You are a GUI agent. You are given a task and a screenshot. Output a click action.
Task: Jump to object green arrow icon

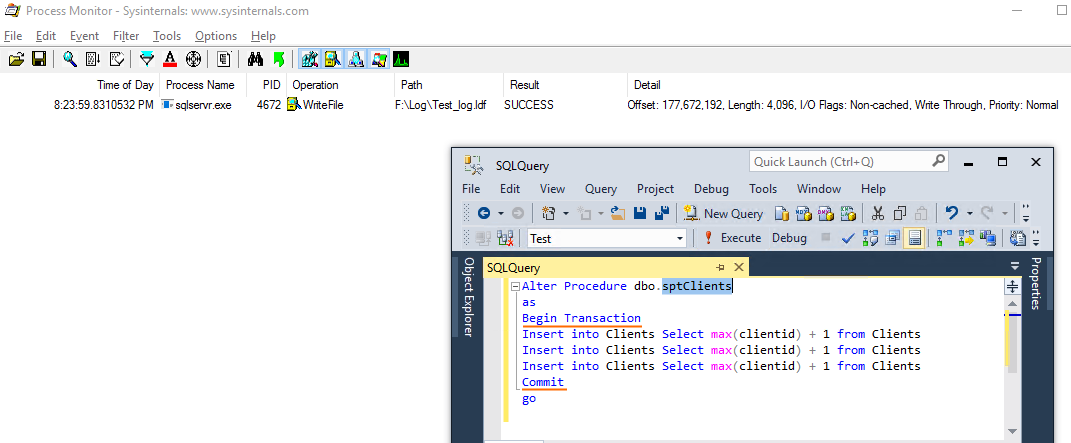(278, 59)
